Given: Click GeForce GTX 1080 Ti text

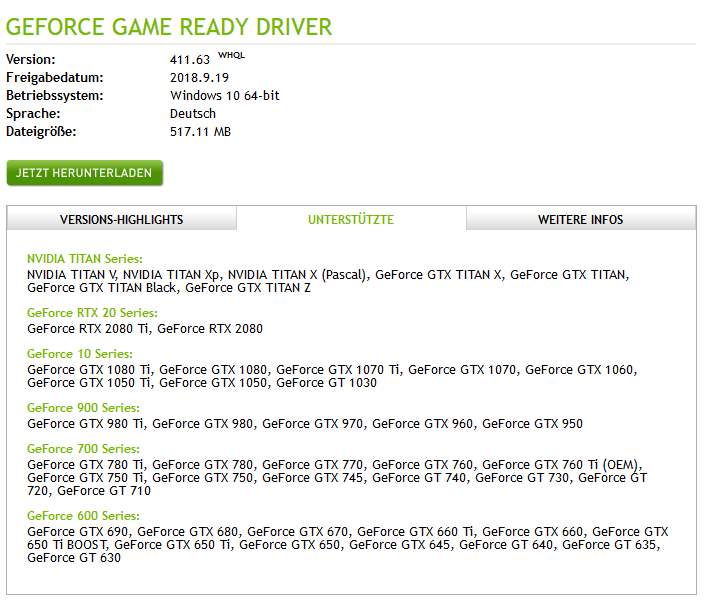Looking at the screenshot, I should 89,370.
